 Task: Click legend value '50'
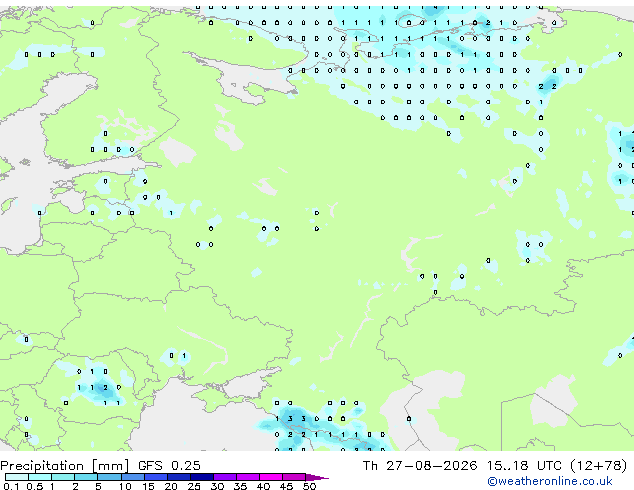tap(309, 486)
